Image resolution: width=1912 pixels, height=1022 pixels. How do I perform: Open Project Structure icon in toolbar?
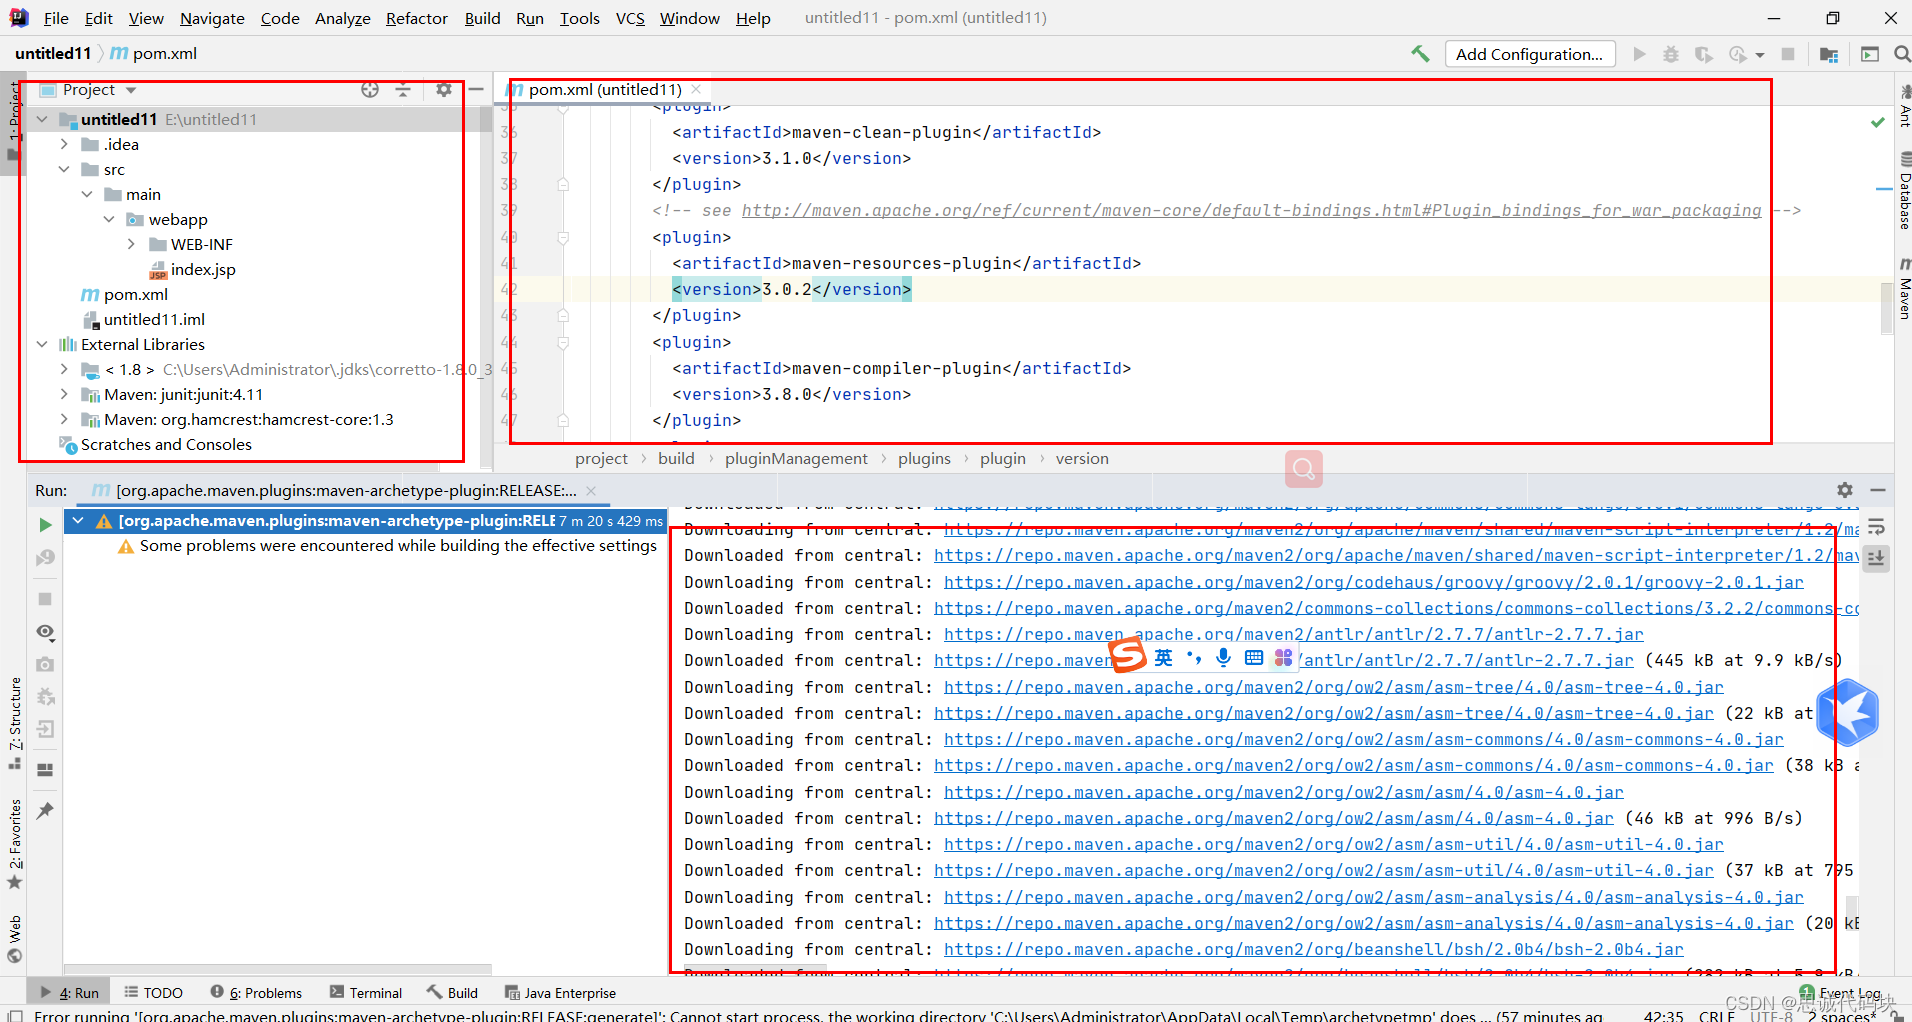(1829, 54)
